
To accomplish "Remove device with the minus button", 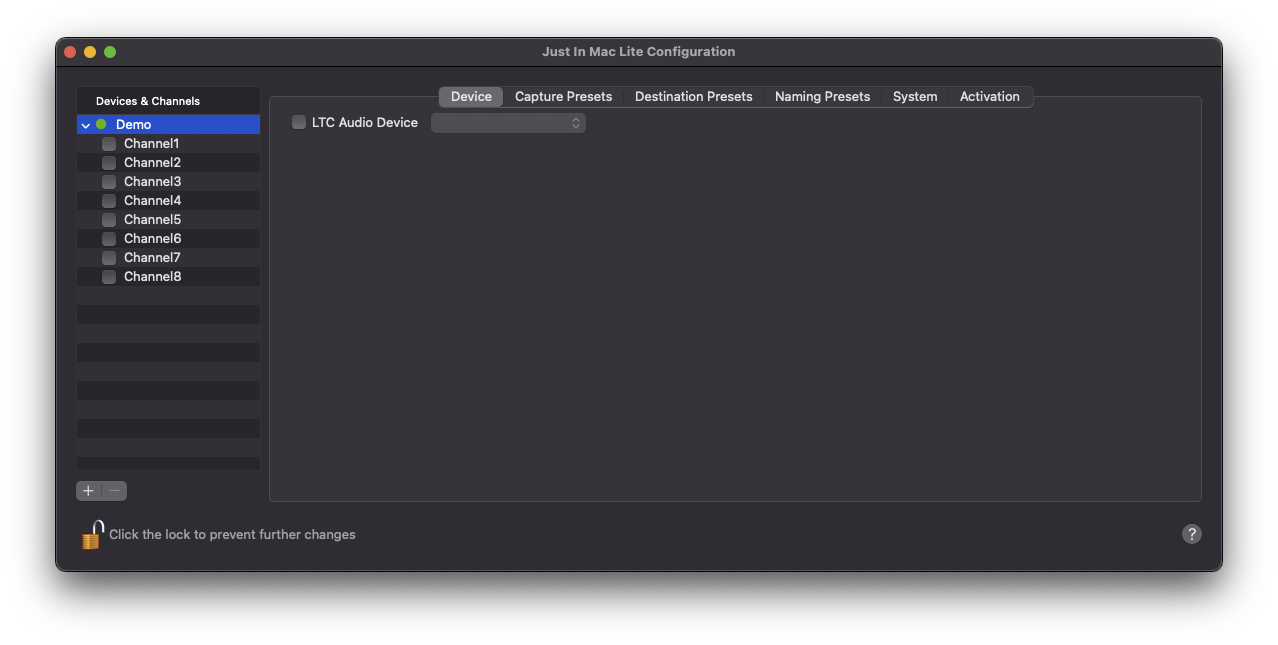I will [x=115, y=491].
